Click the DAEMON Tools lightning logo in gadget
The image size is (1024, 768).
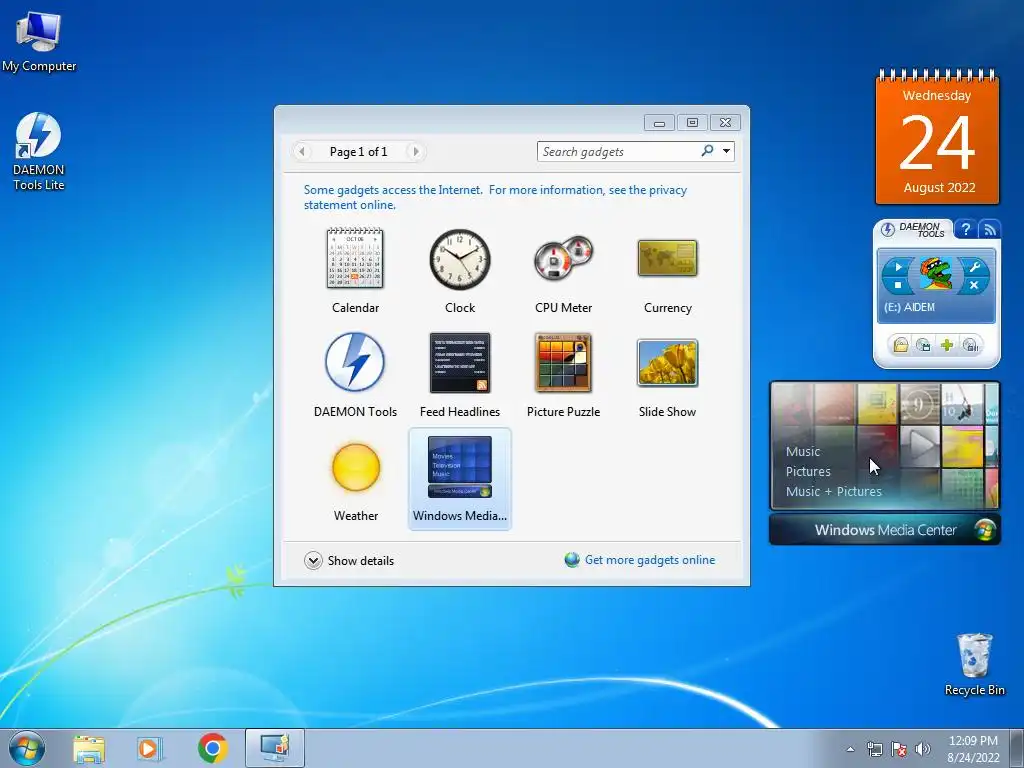(x=888, y=229)
